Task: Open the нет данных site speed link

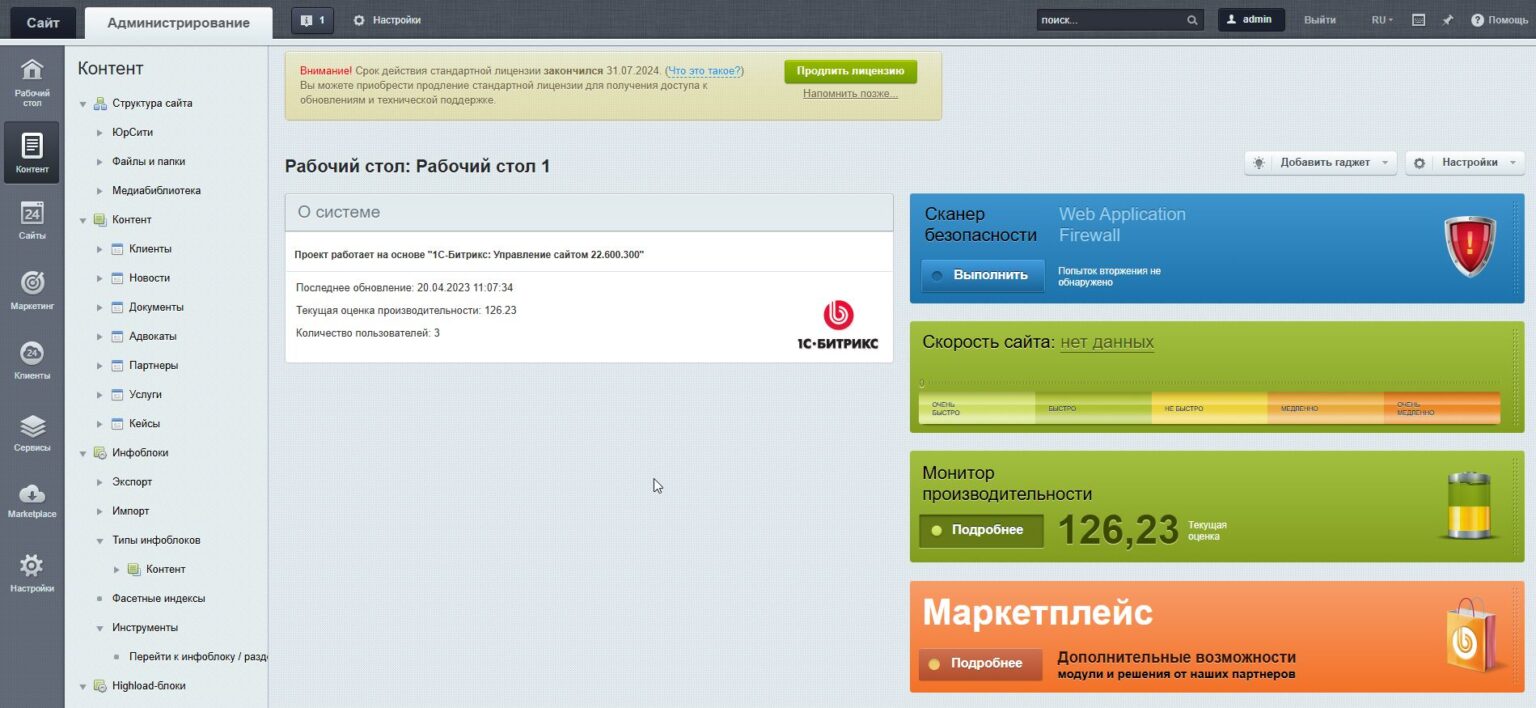Action: pos(1107,342)
